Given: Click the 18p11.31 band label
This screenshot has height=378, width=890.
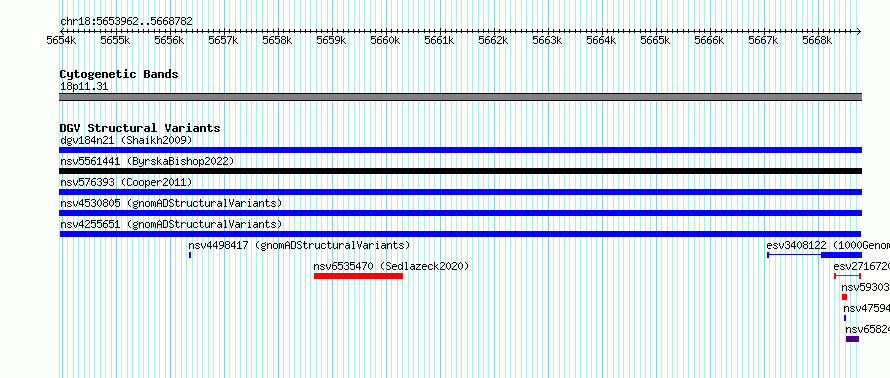Looking at the screenshot, I should point(84,87).
